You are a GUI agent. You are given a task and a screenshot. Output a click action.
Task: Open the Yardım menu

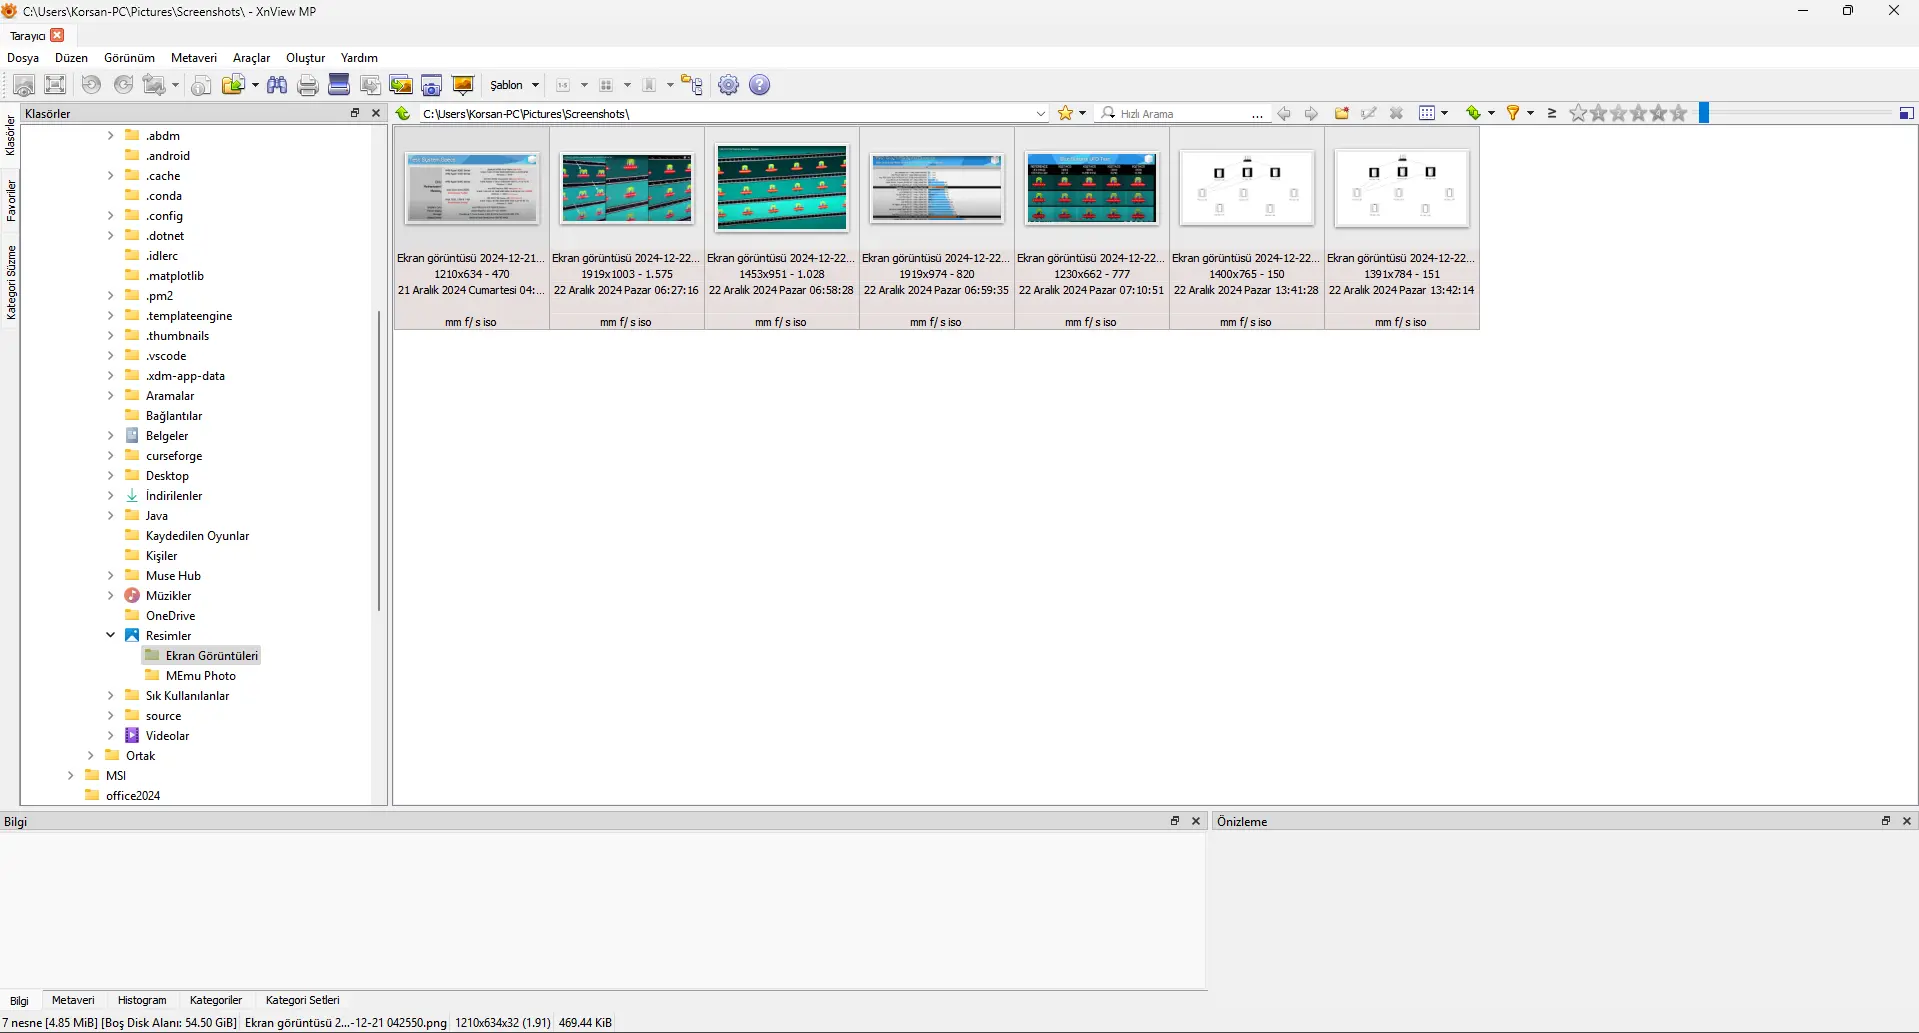coord(359,58)
